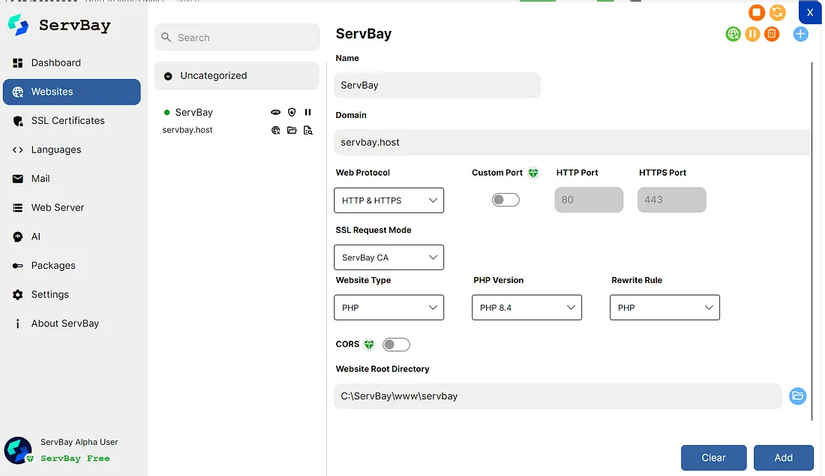This screenshot has height=476, width=825.
Task: Click the shield certificate icon in ServBay row
Action: 292,112
